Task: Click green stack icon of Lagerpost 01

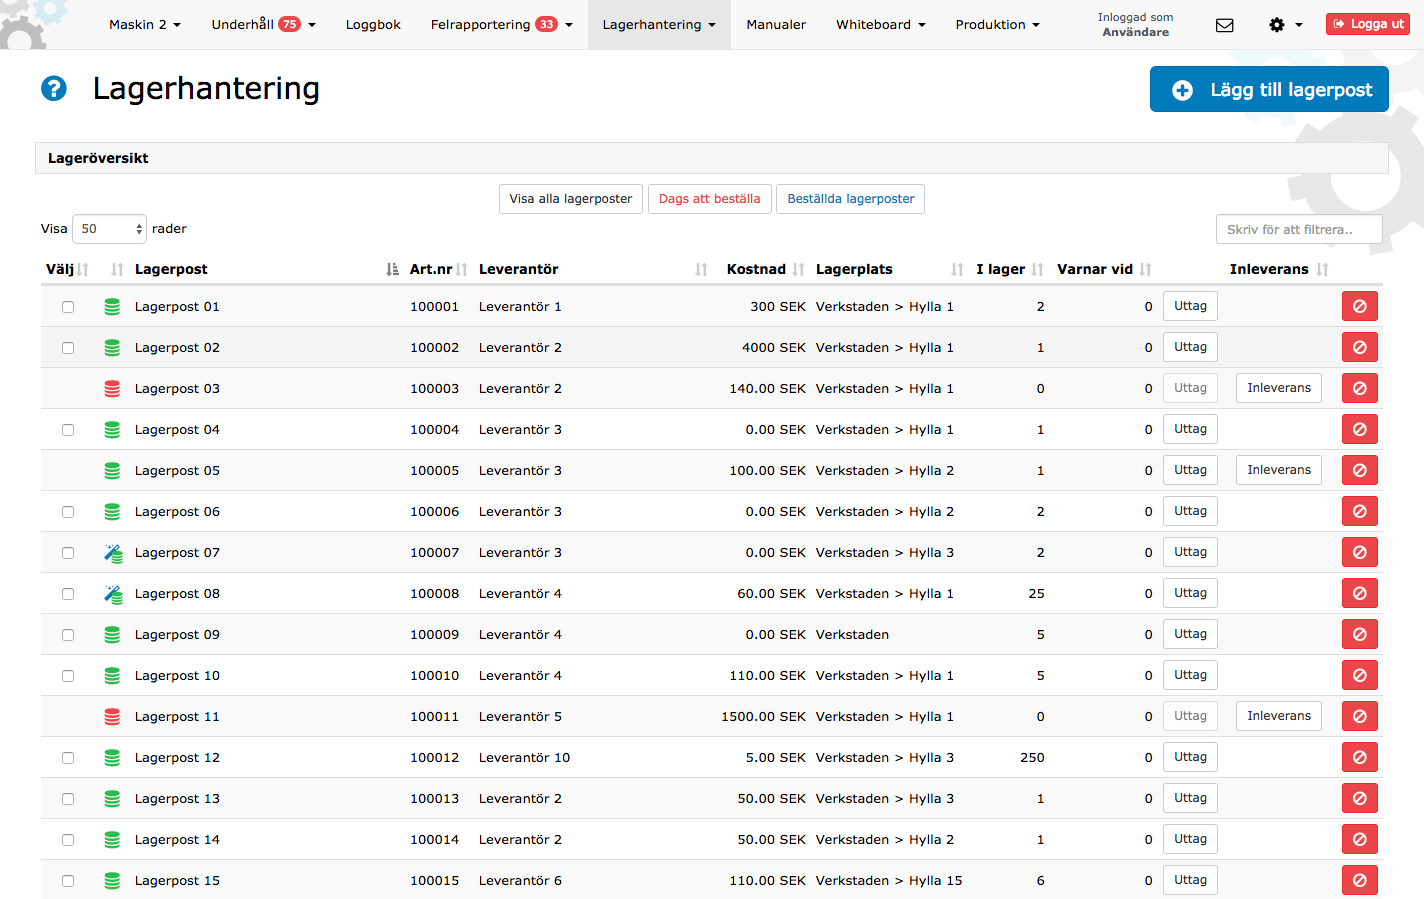Action: (x=112, y=307)
